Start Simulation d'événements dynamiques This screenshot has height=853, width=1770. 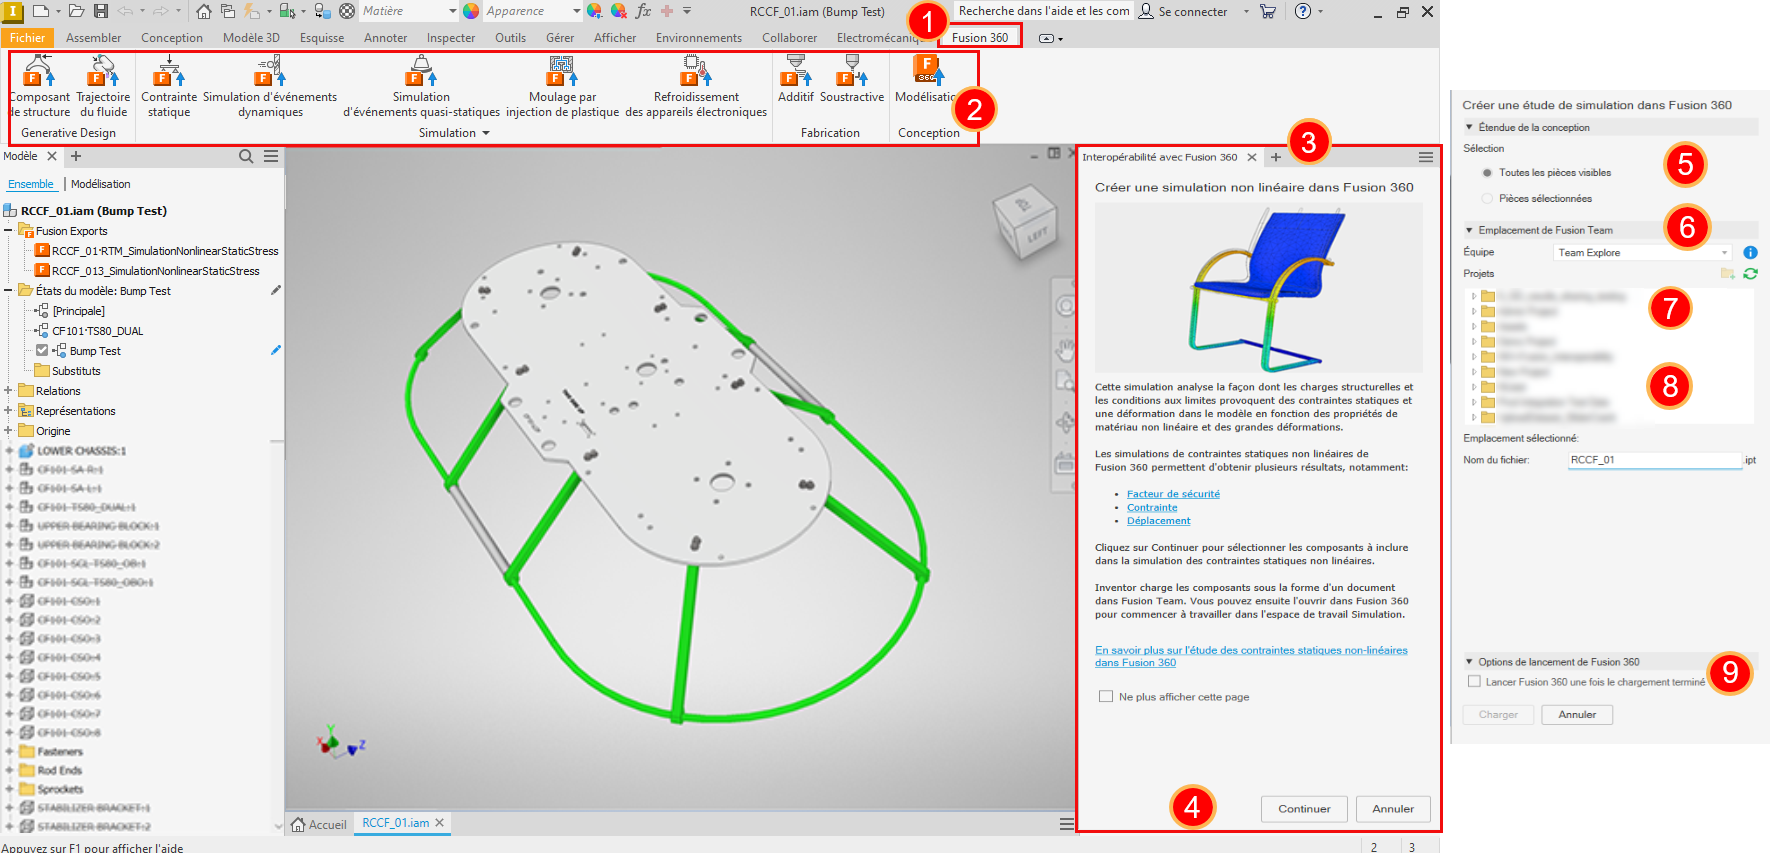(270, 86)
